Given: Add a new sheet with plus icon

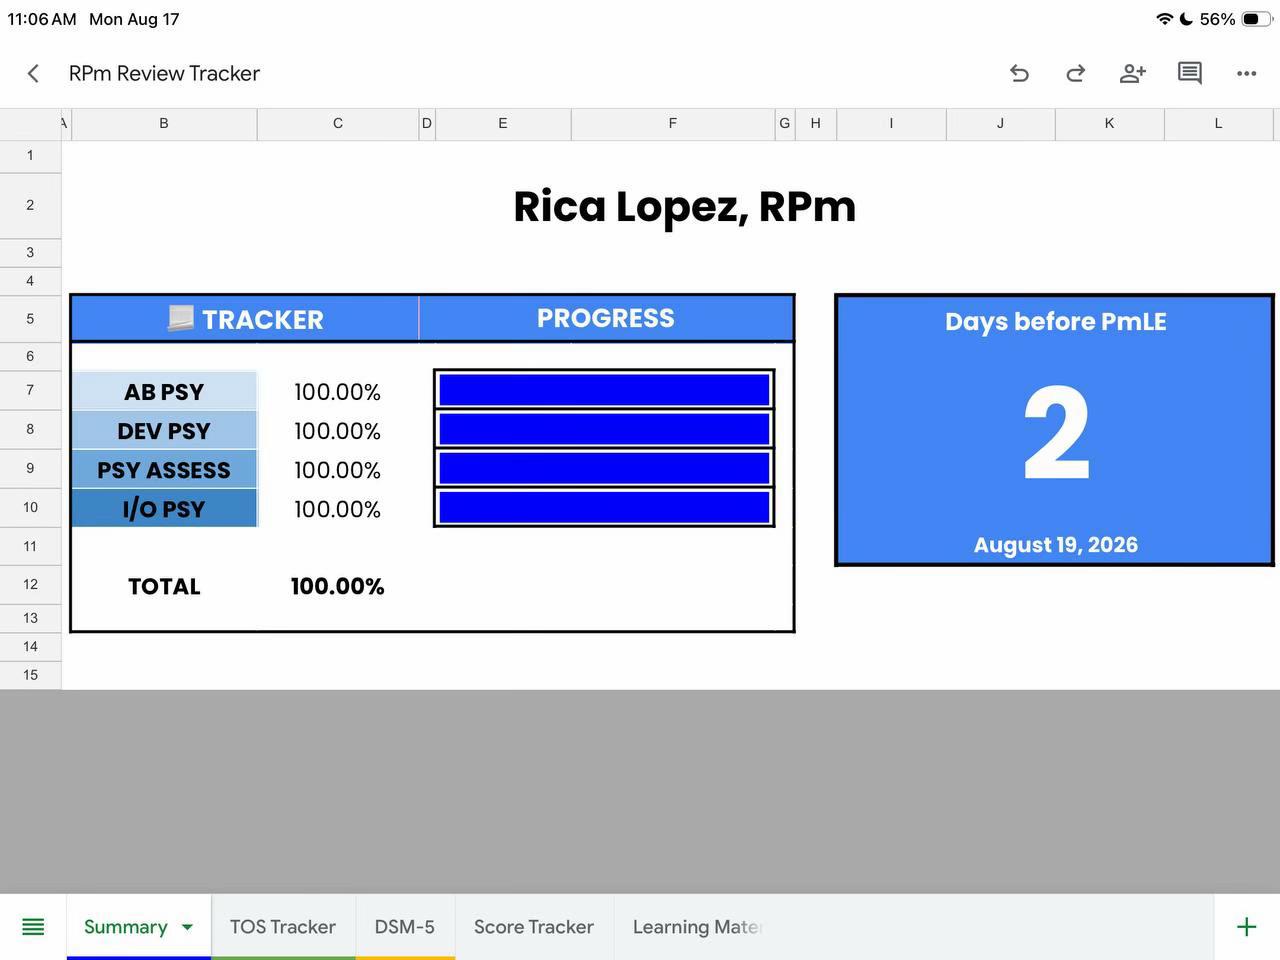Looking at the screenshot, I should (x=1246, y=927).
